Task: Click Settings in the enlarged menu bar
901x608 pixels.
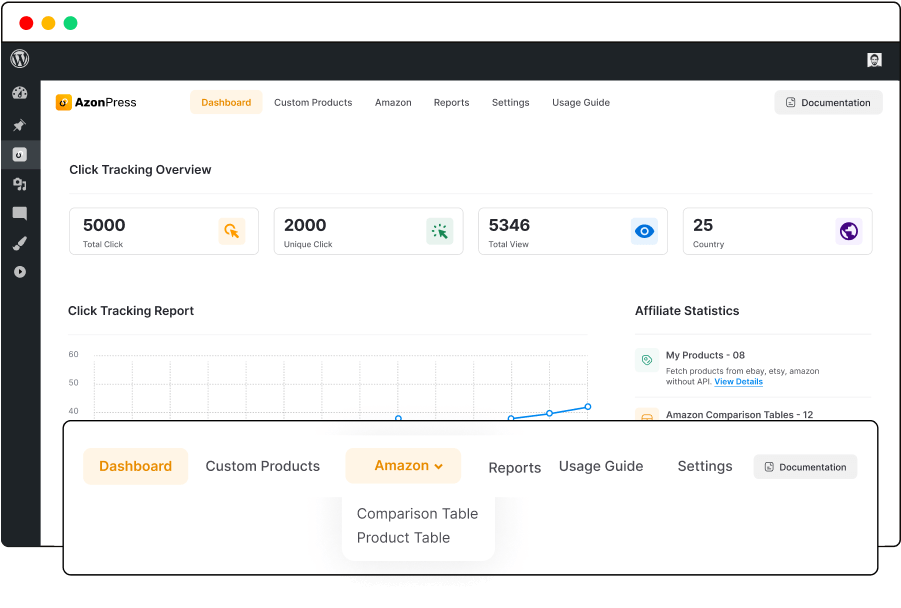Action: 705,466
